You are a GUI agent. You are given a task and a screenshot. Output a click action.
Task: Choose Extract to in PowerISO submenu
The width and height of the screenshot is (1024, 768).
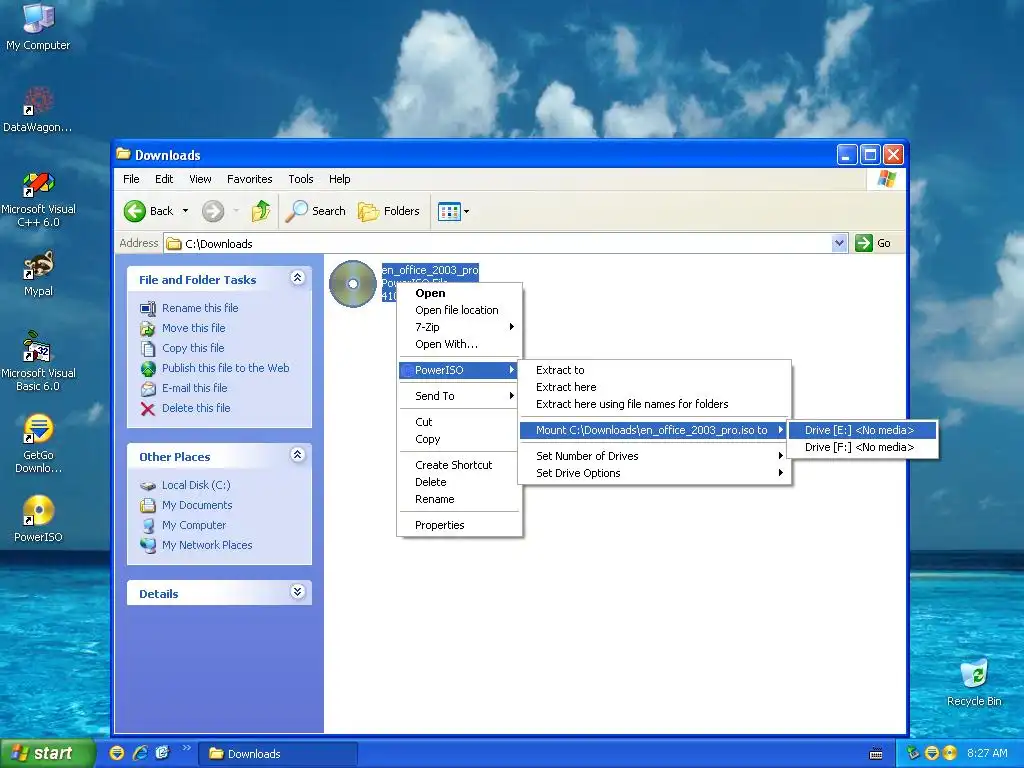[654, 370]
